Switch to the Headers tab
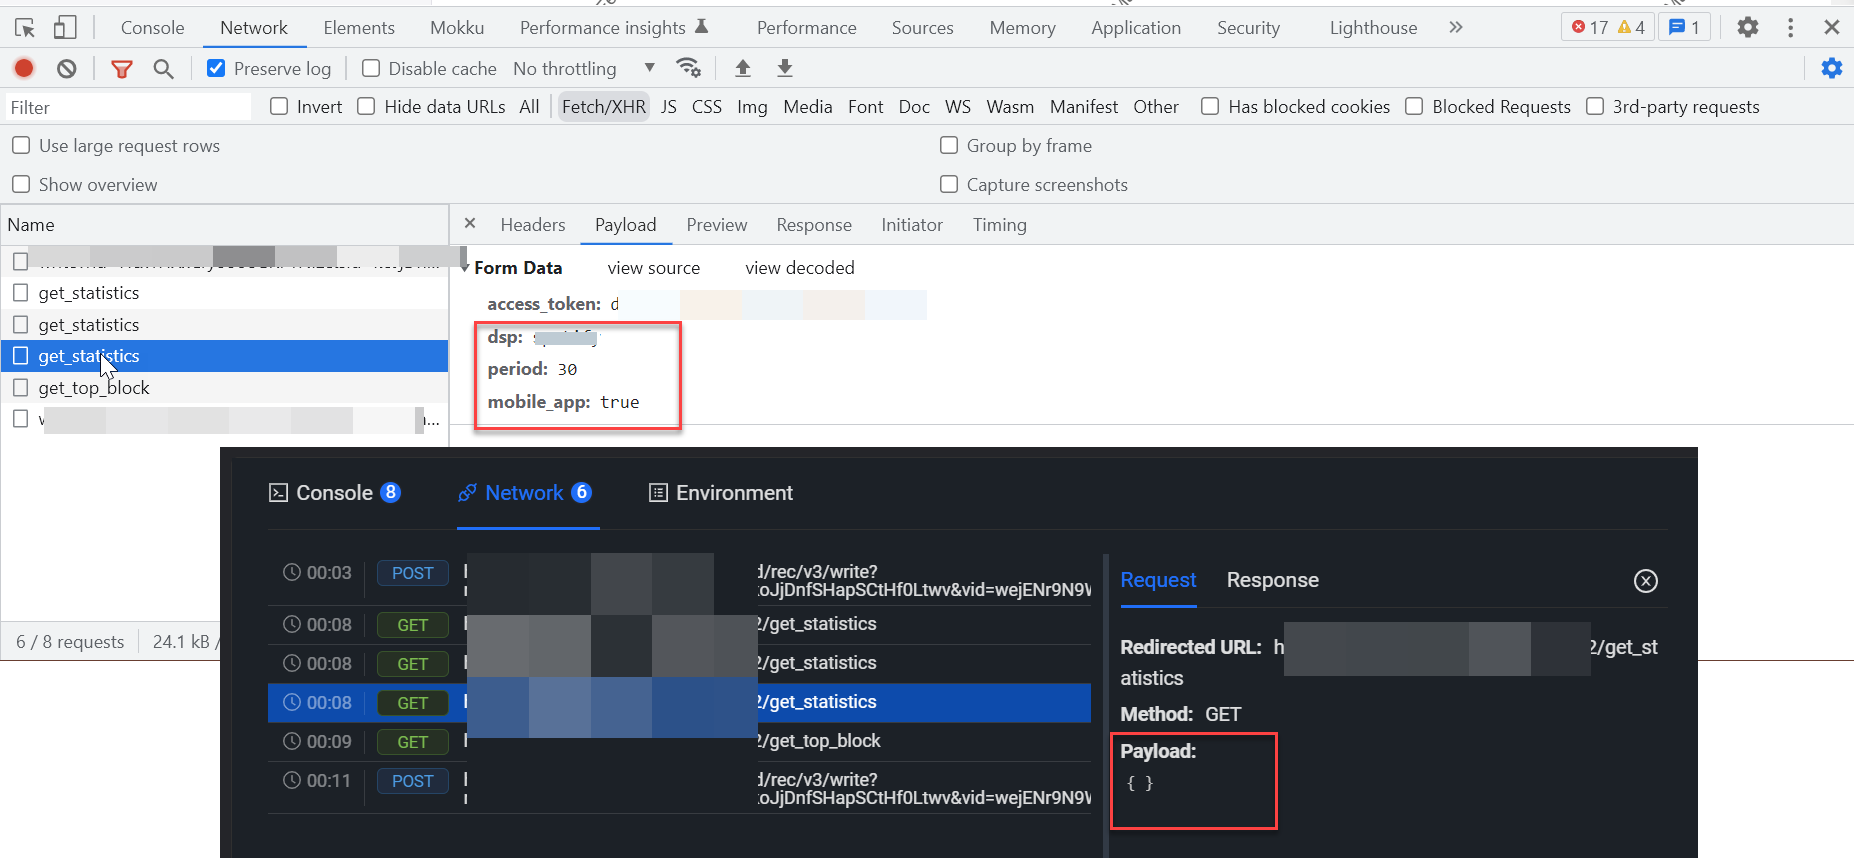This screenshot has width=1854, height=858. point(533,225)
